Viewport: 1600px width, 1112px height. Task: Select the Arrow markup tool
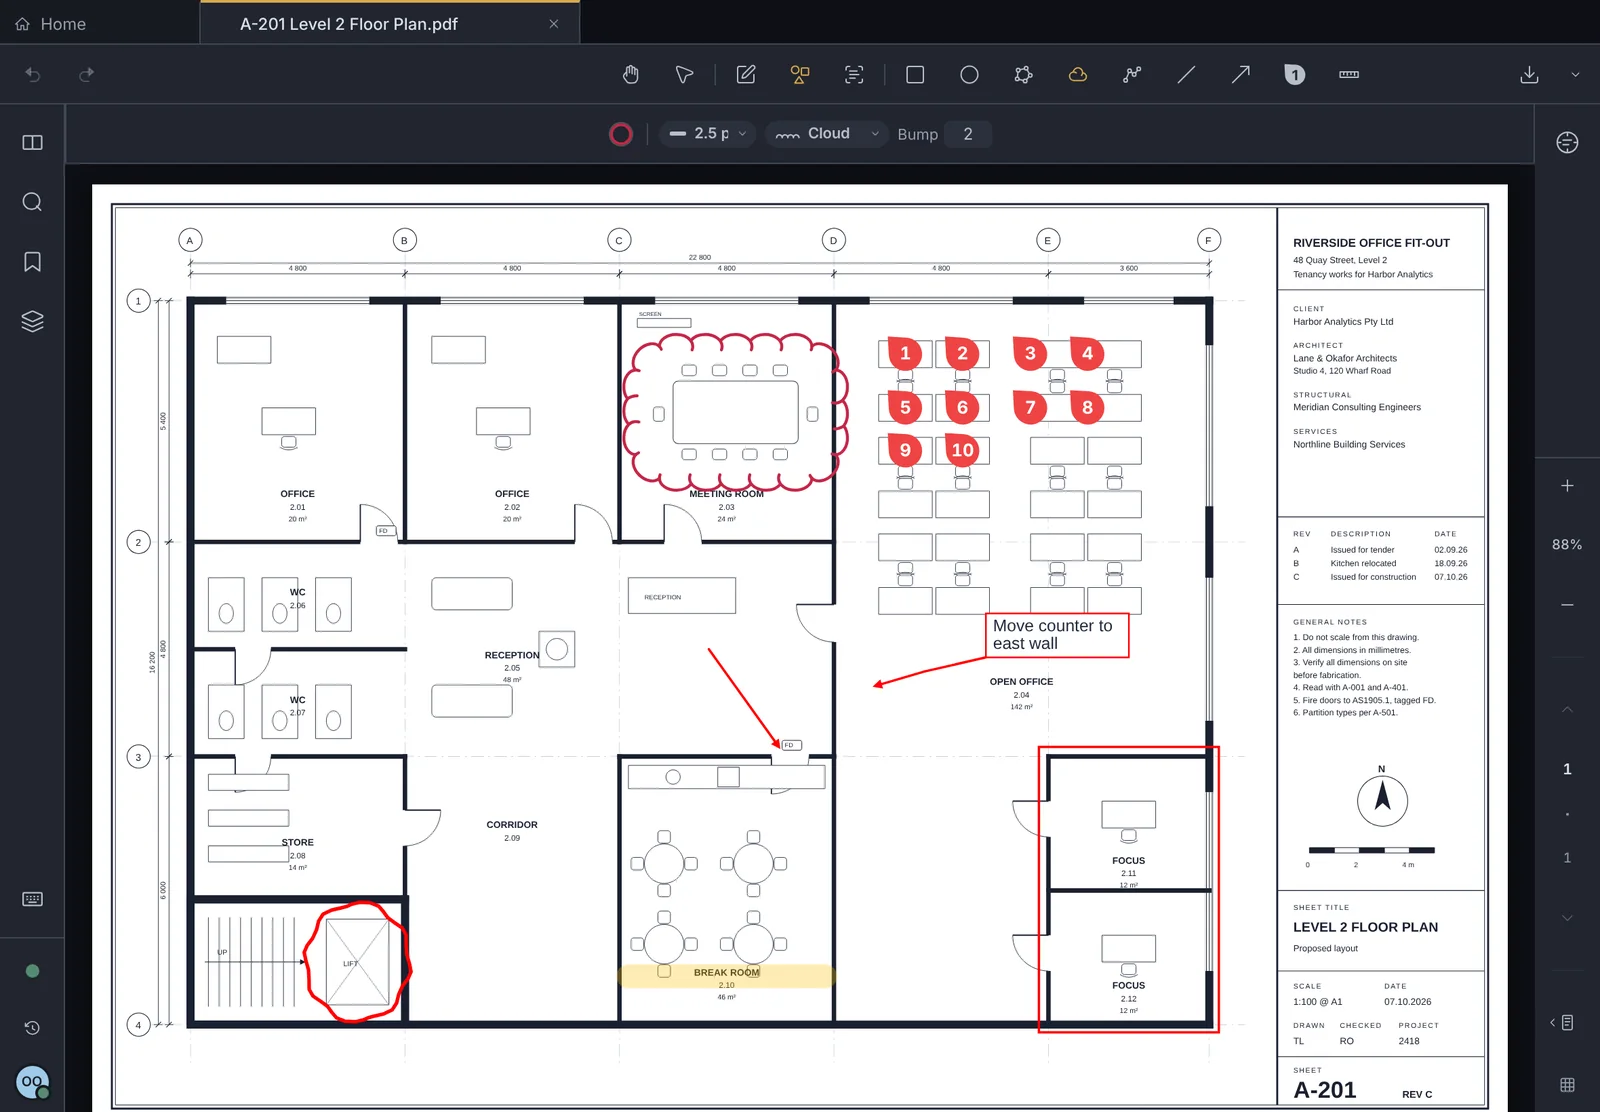coord(1240,75)
